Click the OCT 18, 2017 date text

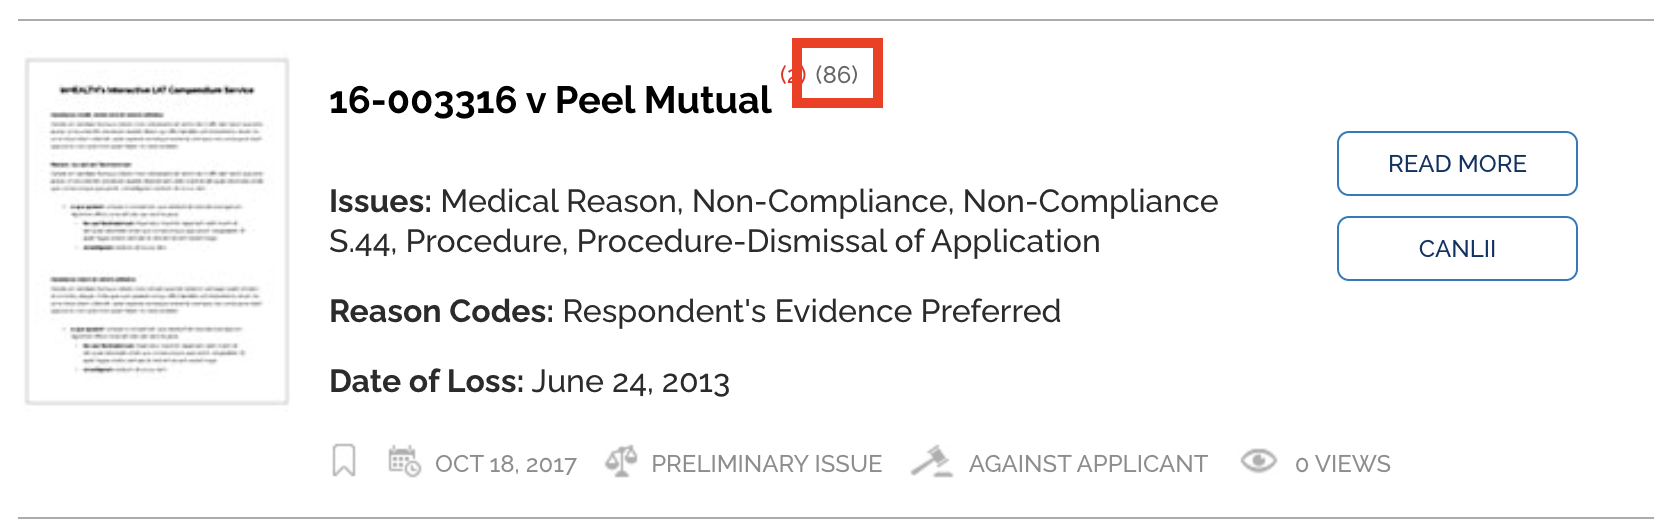506,464
